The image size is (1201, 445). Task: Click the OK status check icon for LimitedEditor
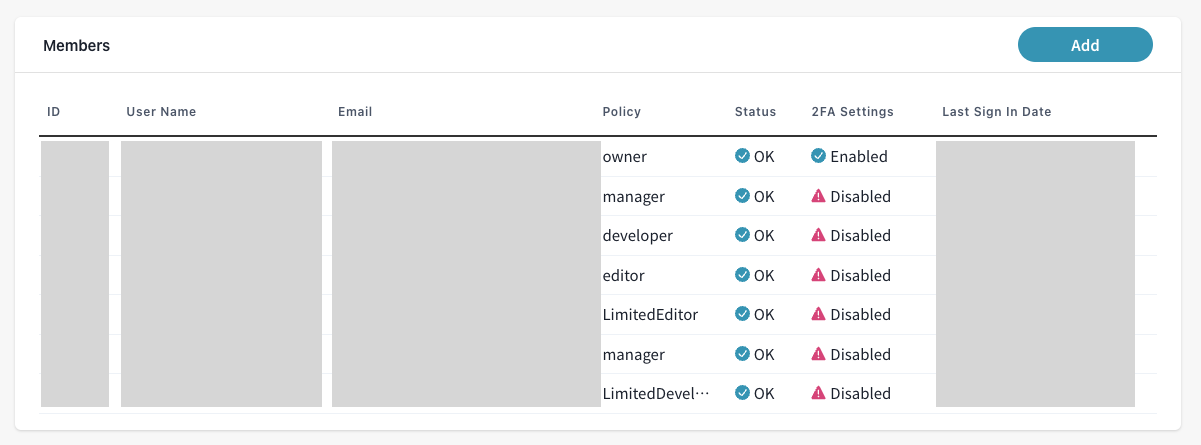[x=742, y=314]
